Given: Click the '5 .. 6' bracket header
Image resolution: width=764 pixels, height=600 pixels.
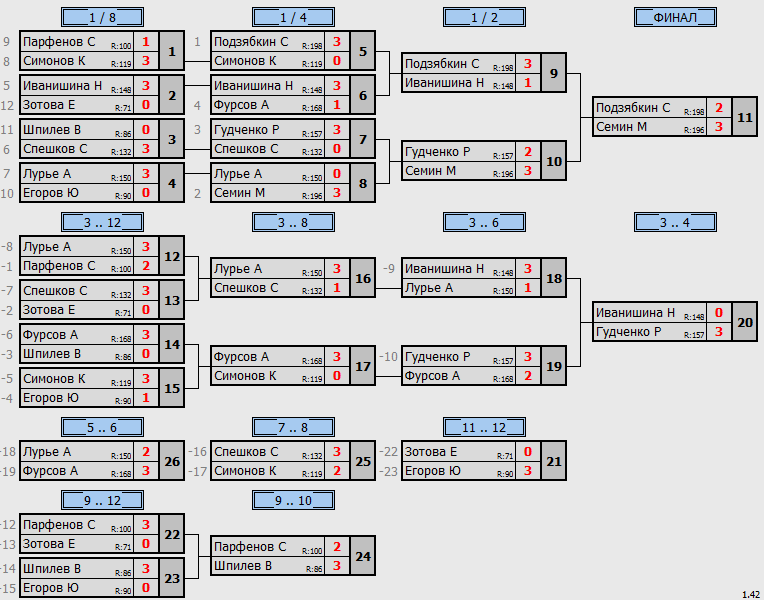Looking at the screenshot, I should [x=102, y=427].
